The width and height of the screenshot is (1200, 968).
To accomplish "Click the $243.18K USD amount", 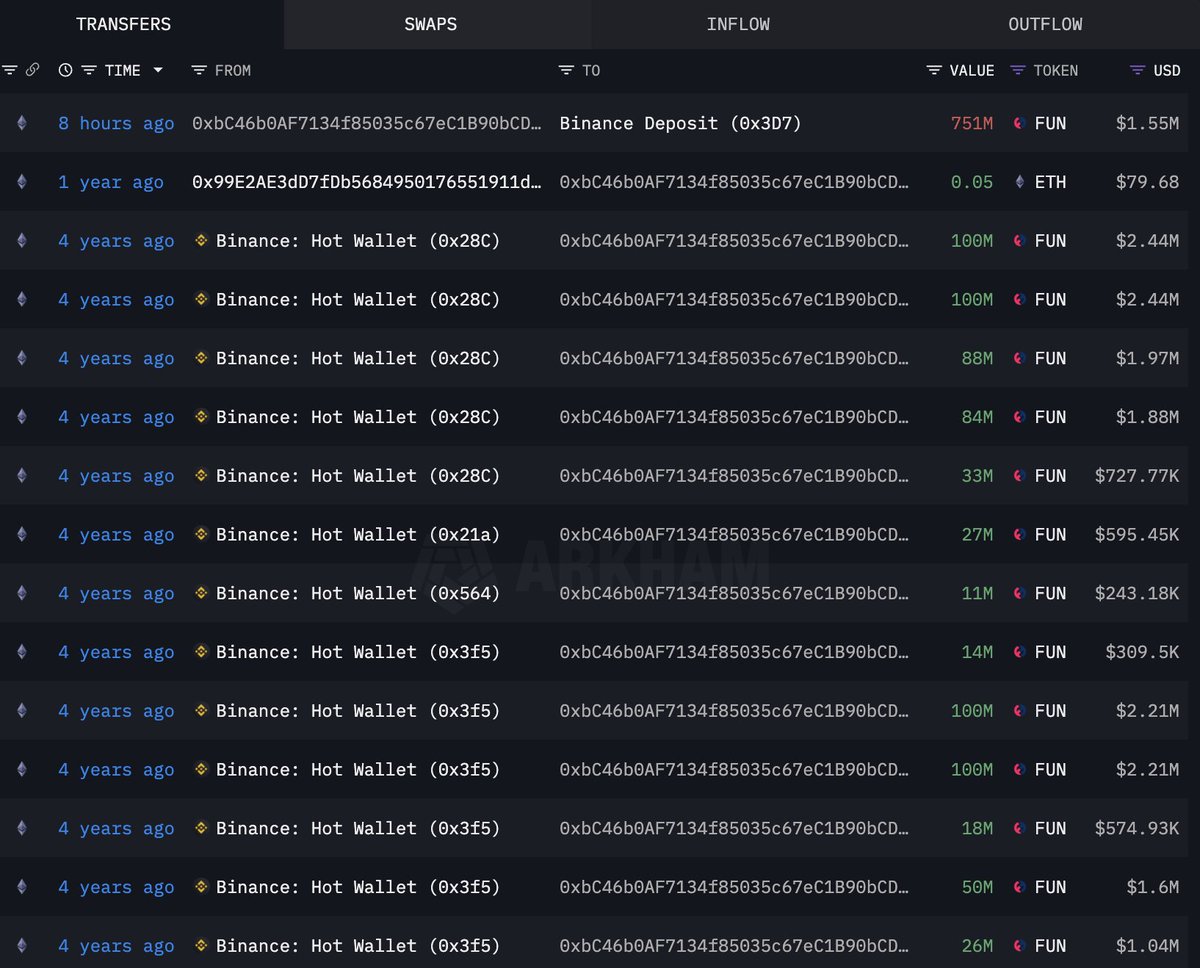I will click(x=1137, y=593).
